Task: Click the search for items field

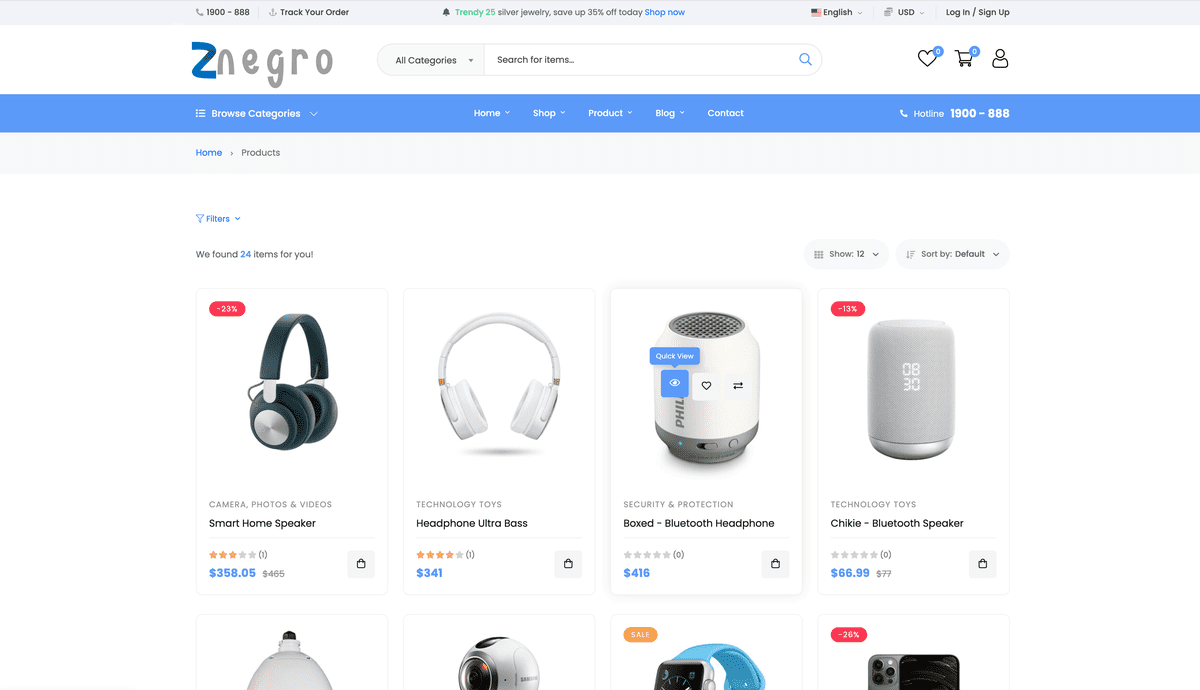Action: coord(640,60)
